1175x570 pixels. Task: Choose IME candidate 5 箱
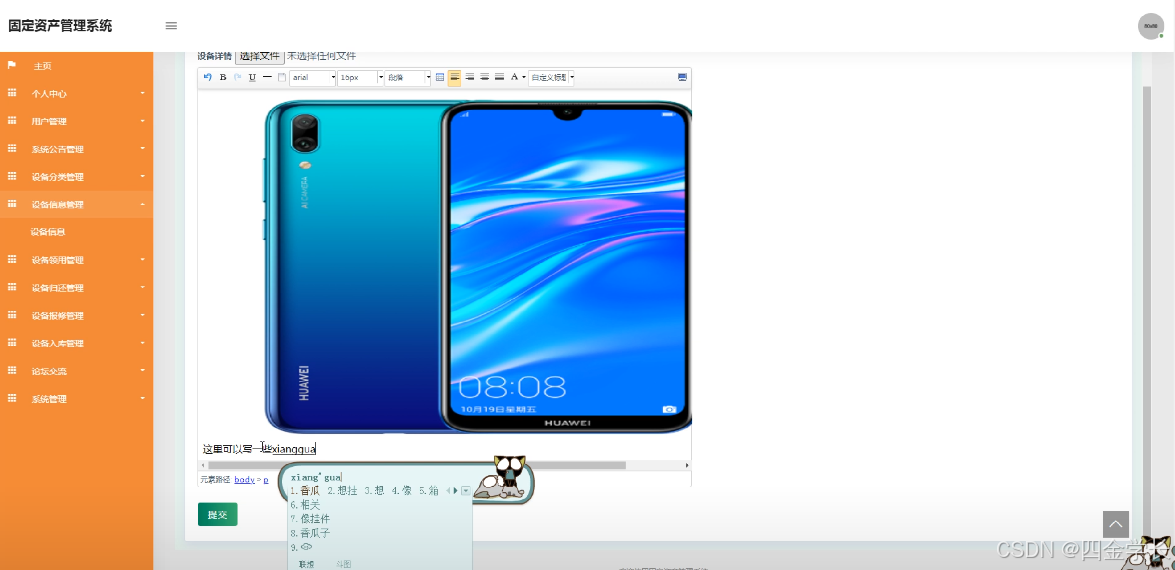429,491
